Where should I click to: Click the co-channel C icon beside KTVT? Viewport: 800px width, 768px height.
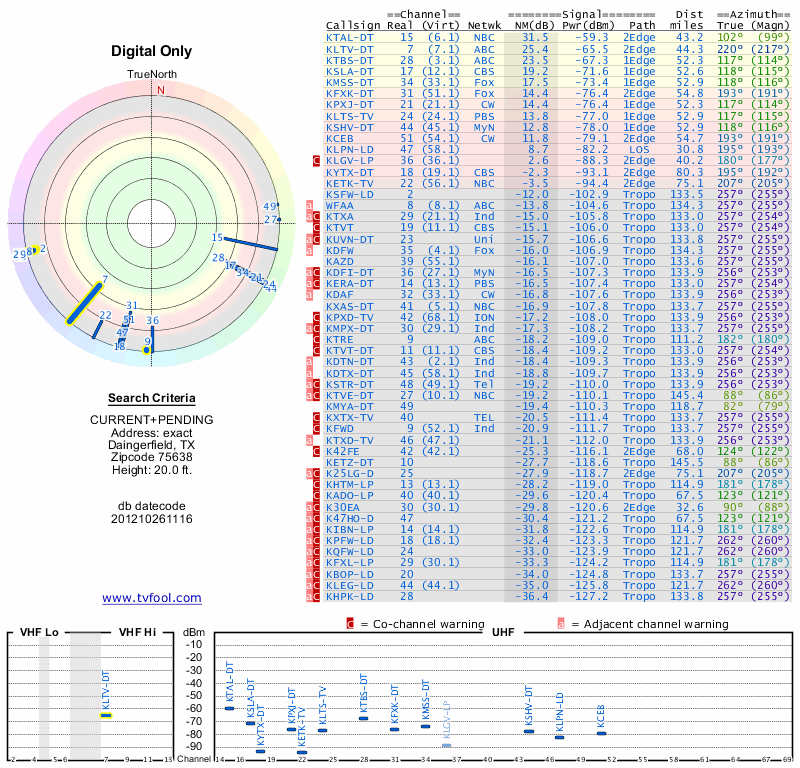click(316, 228)
